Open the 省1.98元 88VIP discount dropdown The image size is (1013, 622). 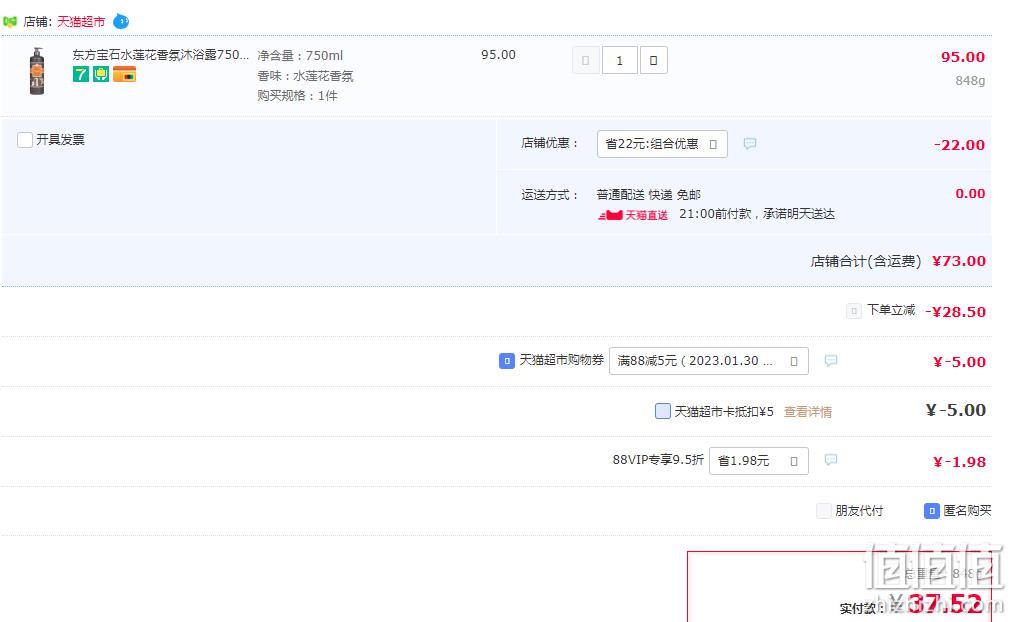click(x=758, y=461)
